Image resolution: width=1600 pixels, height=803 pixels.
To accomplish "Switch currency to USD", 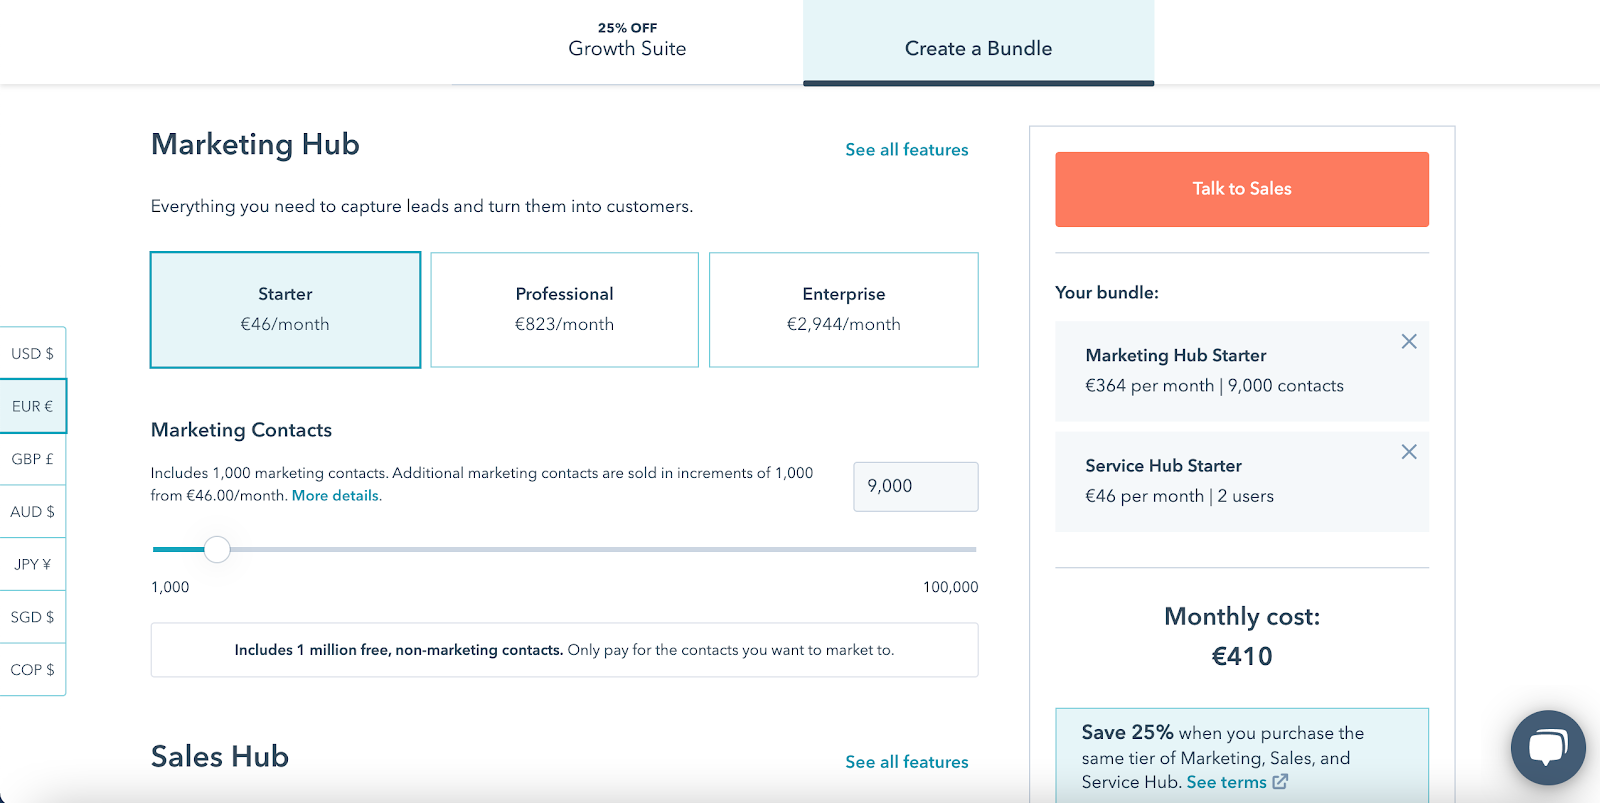I will point(31,352).
